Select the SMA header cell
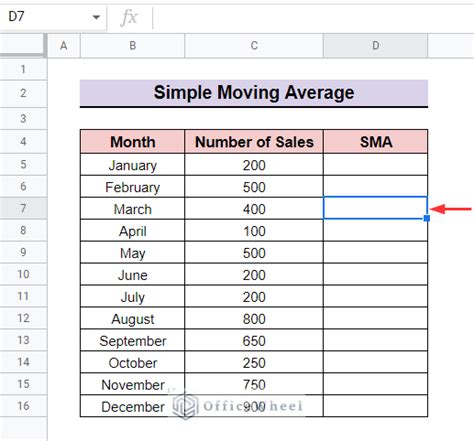Screen dimensions: 474x441 pos(375,142)
